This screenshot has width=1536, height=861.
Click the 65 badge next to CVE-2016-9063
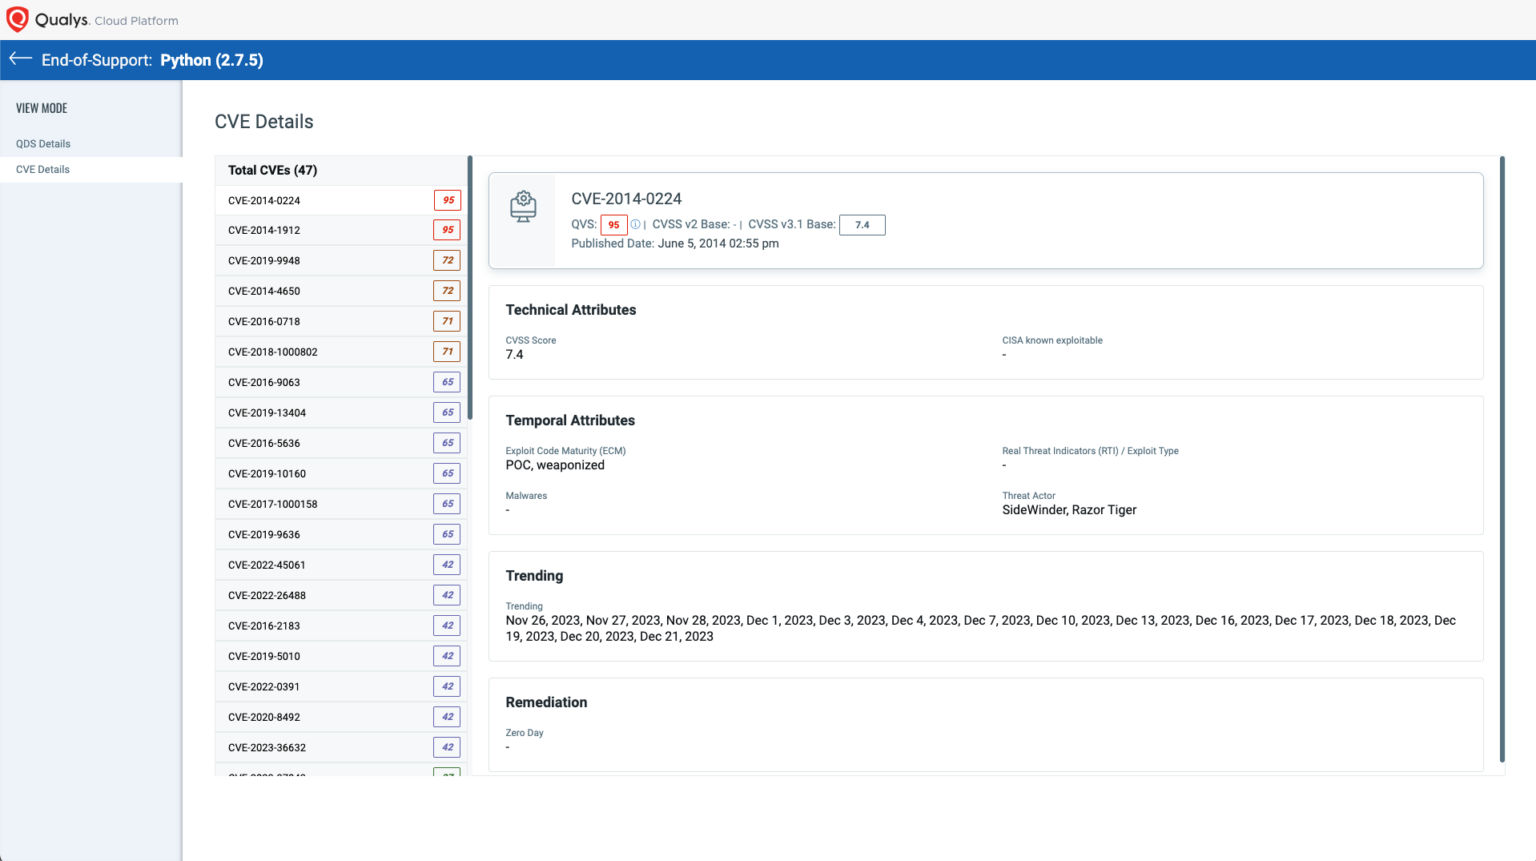[x=447, y=382]
